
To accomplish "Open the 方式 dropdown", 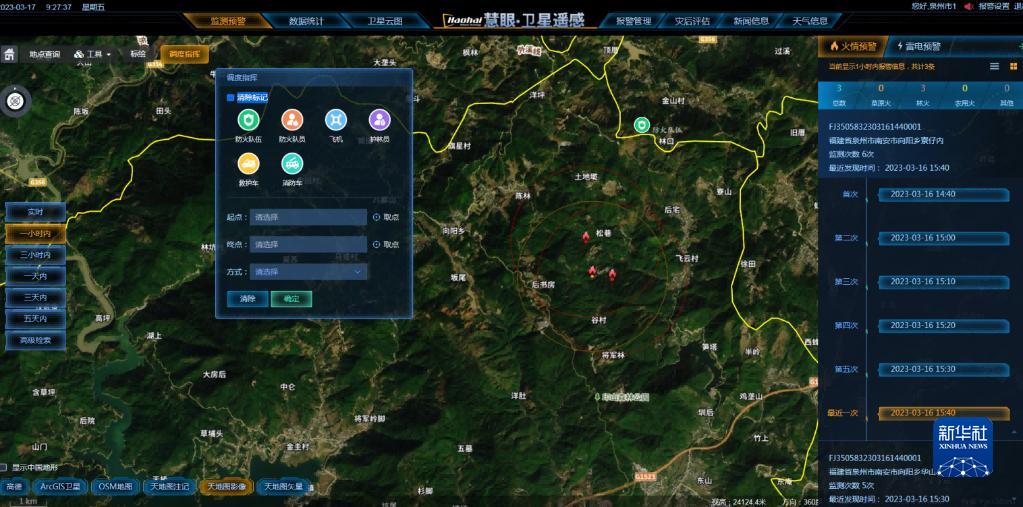I will pyautogui.click(x=308, y=271).
